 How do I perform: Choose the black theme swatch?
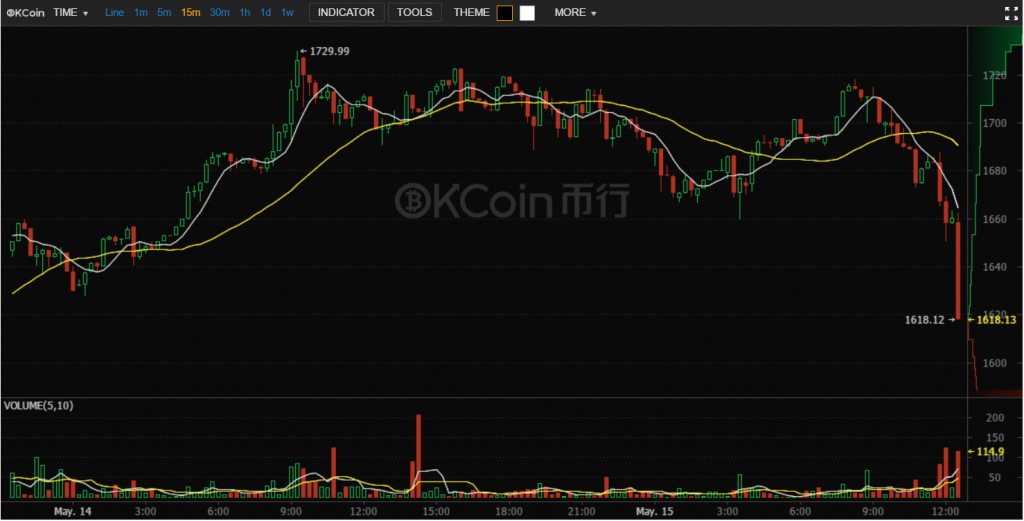click(505, 13)
